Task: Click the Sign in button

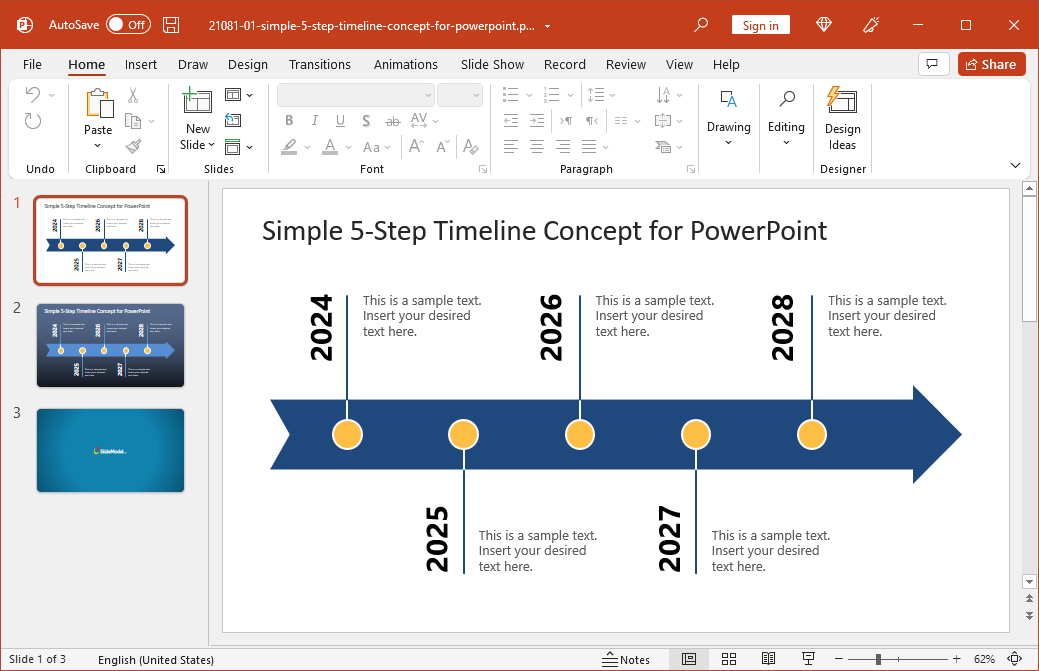Action: pyautogui.click(x=760, y=25)
